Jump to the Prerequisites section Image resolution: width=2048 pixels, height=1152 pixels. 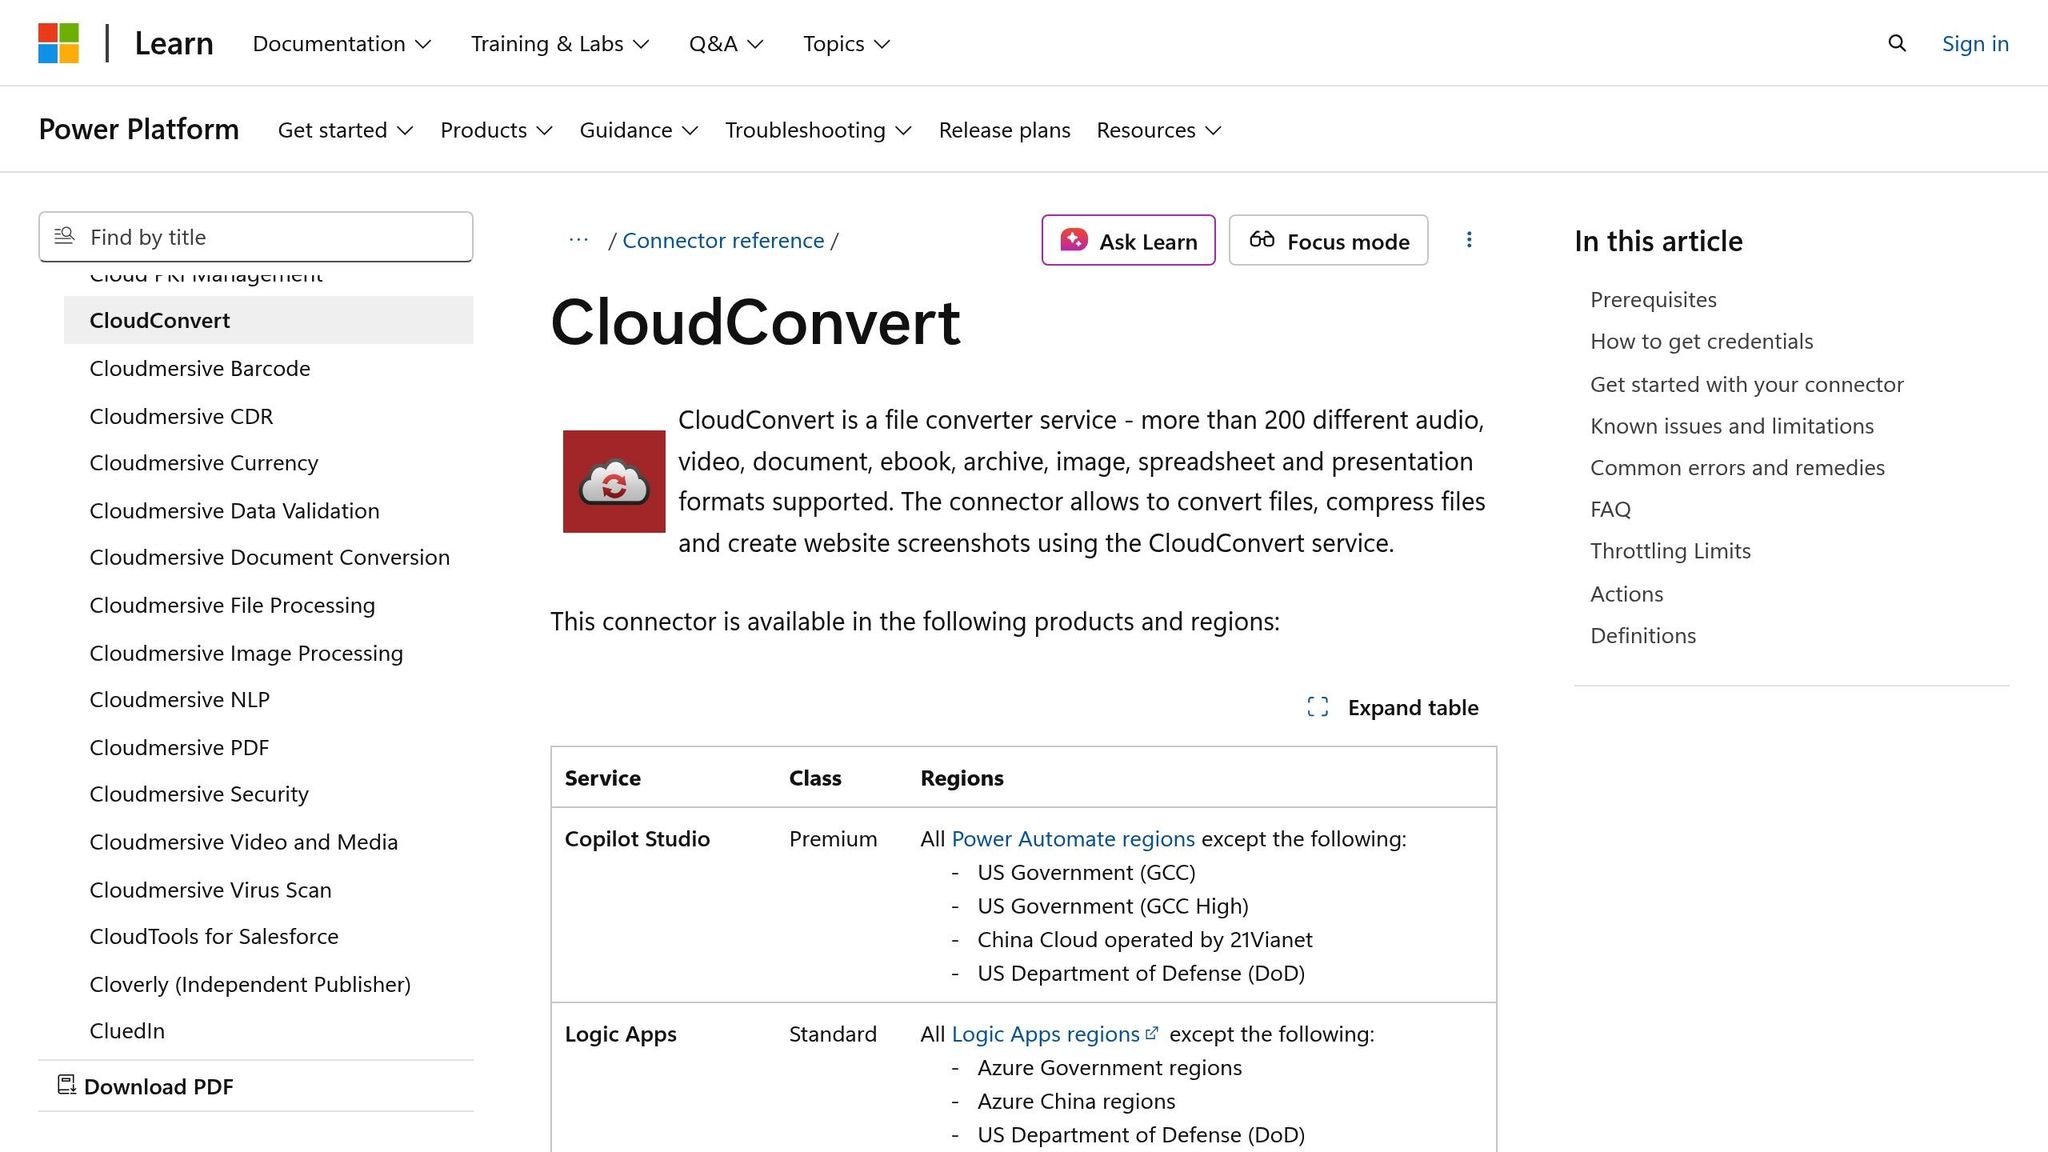point(1652,299)
